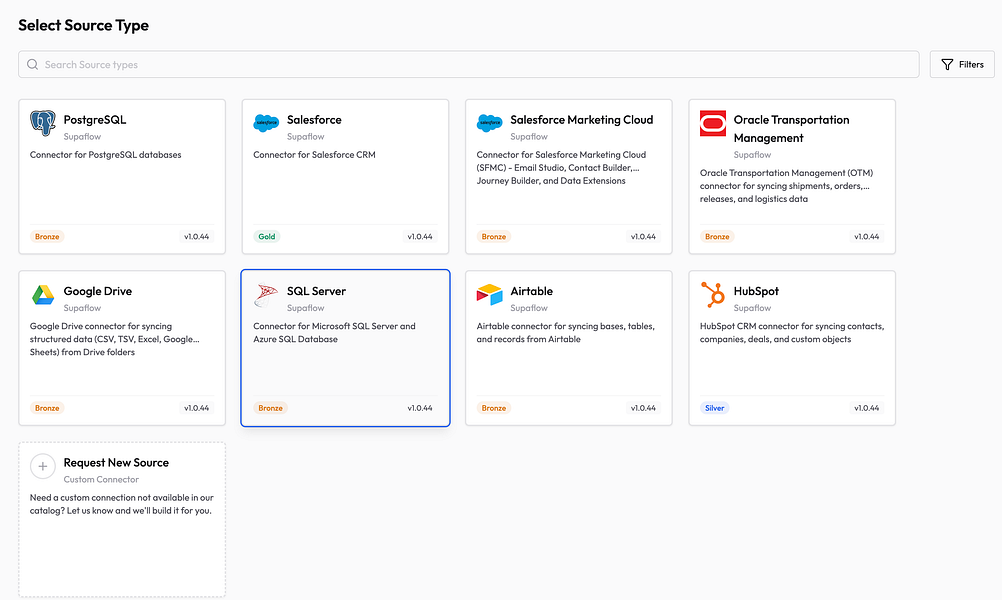Viewport: 1002px width, 600px height.
Task: Click the Bronze badge on PostgreSQL card
Action: coord(47,236)
